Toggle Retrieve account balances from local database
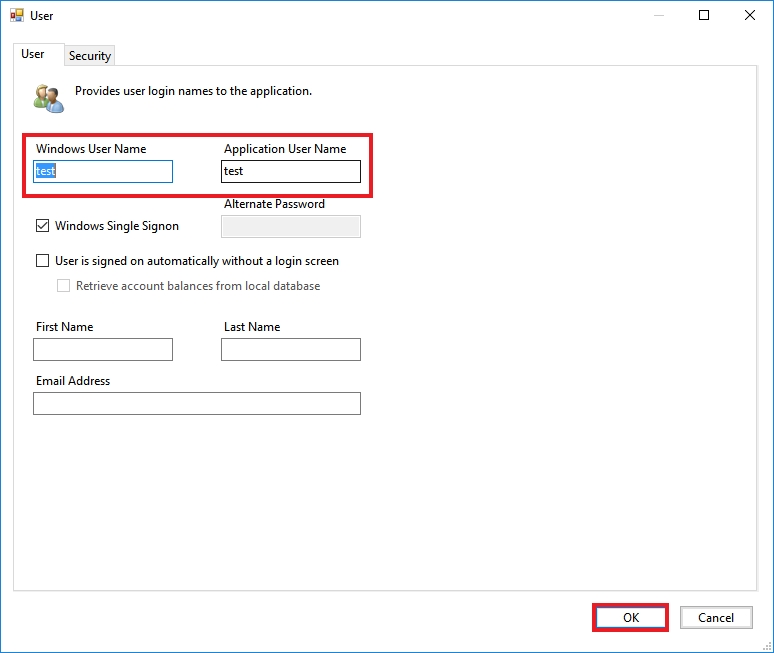Viewport: 774px width, 653px height. point(63,285)
